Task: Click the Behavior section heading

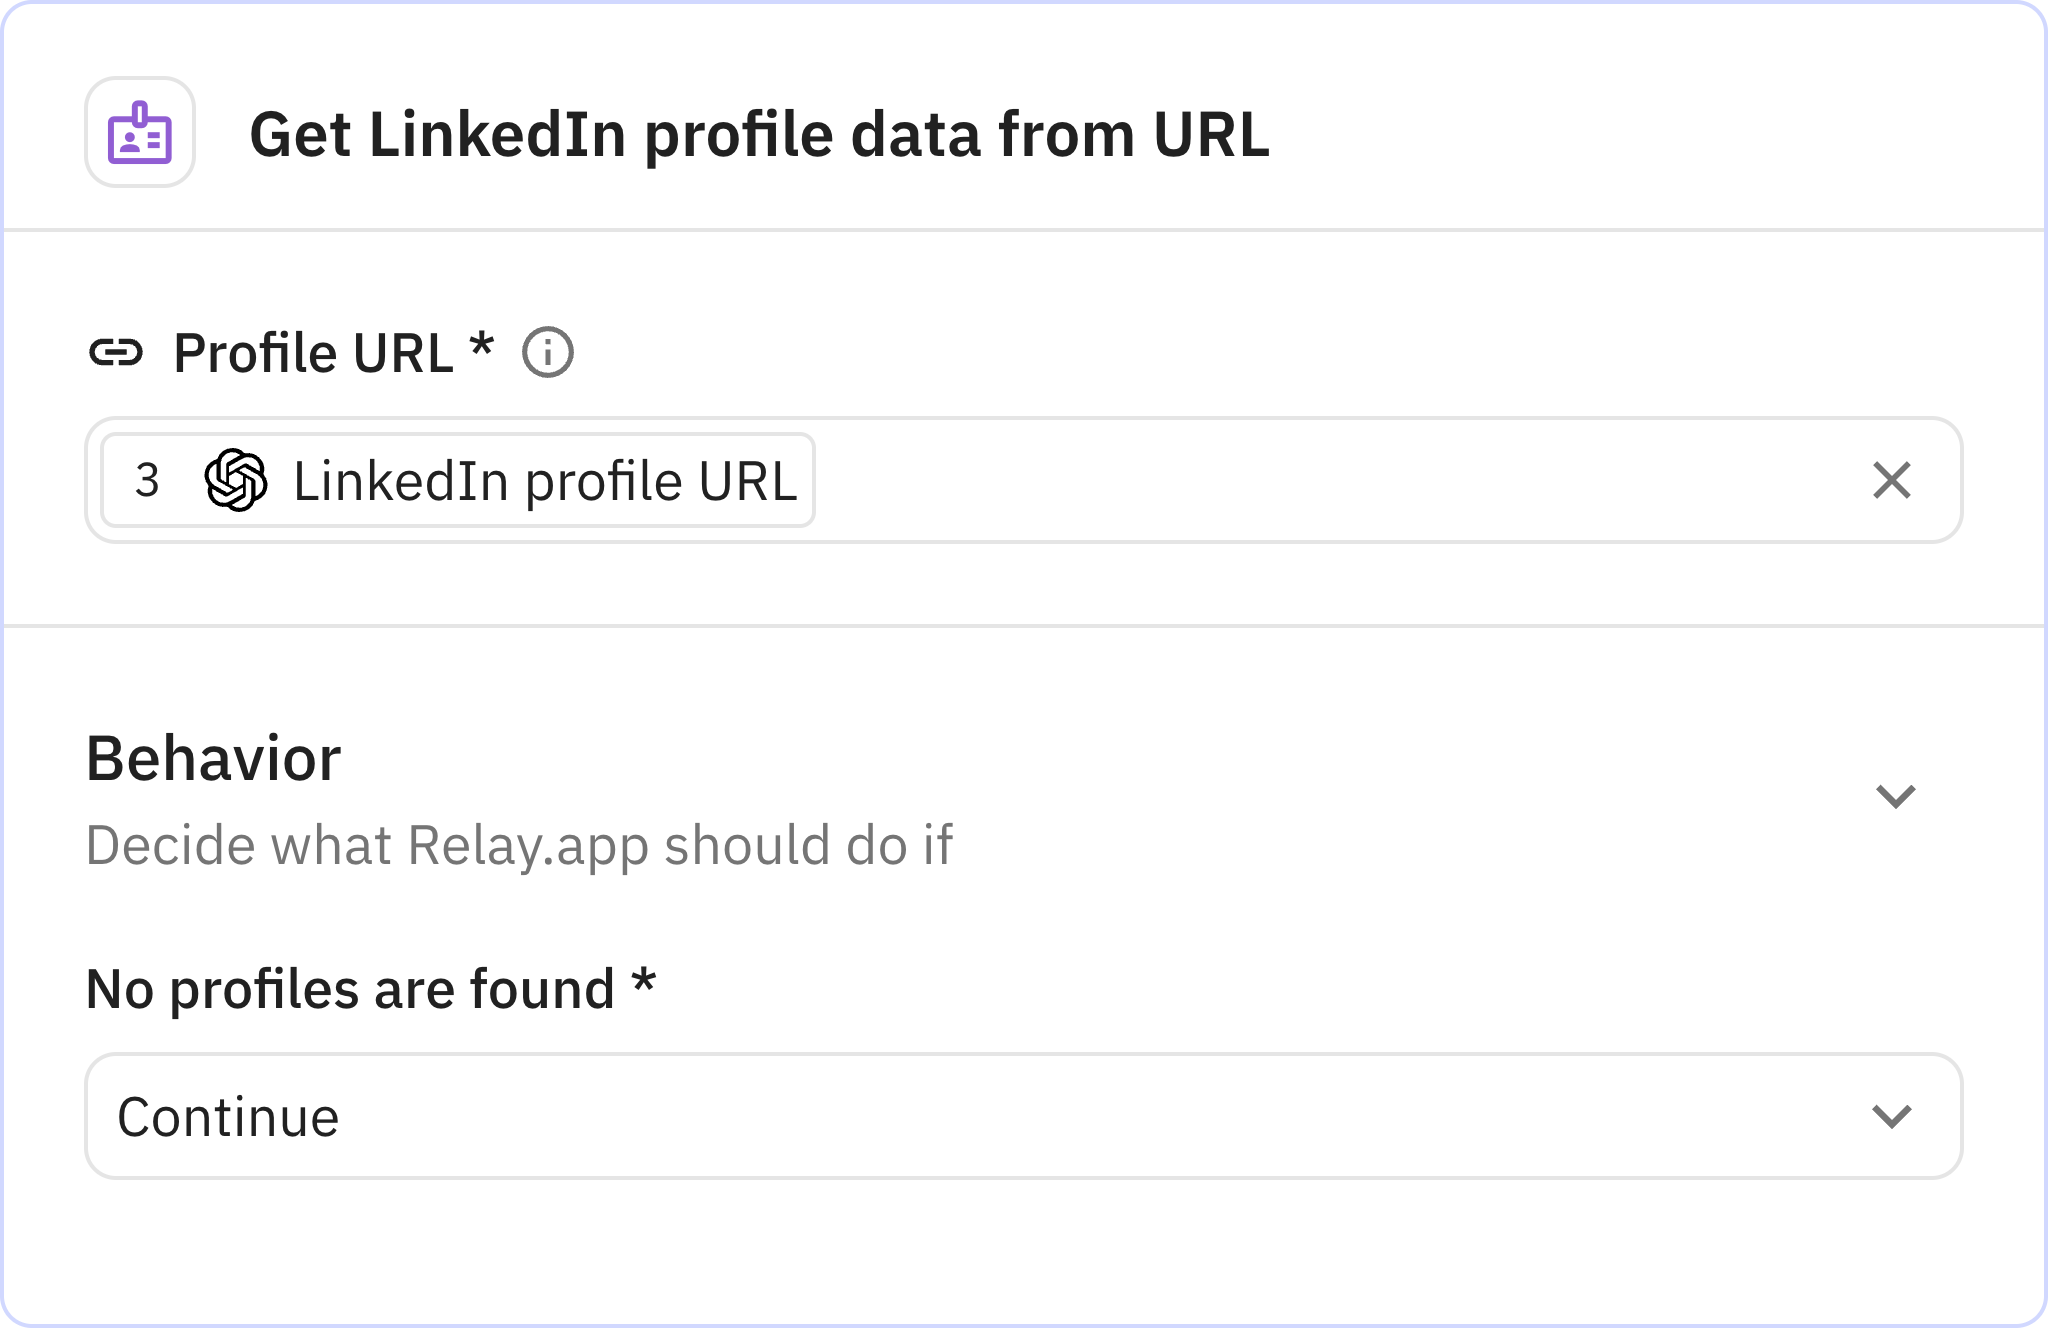Action: (x=213, y=758)
